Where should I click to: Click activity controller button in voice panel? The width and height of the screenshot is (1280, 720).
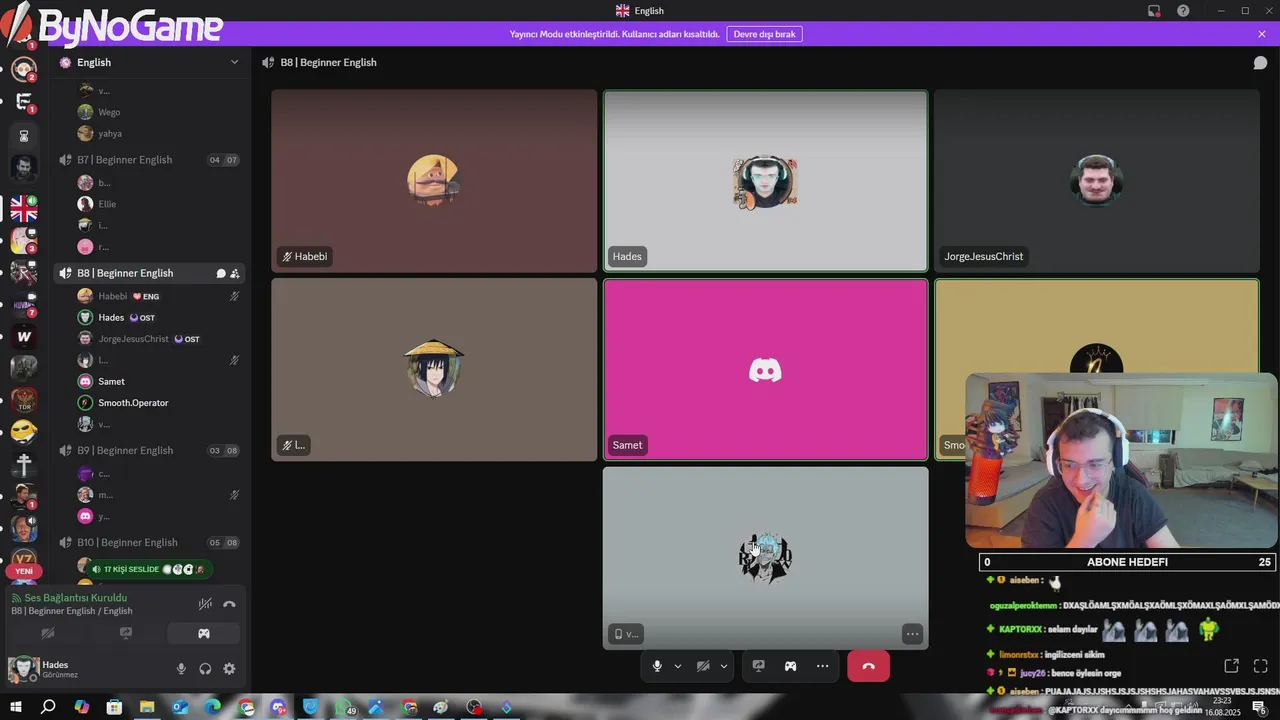204,633
